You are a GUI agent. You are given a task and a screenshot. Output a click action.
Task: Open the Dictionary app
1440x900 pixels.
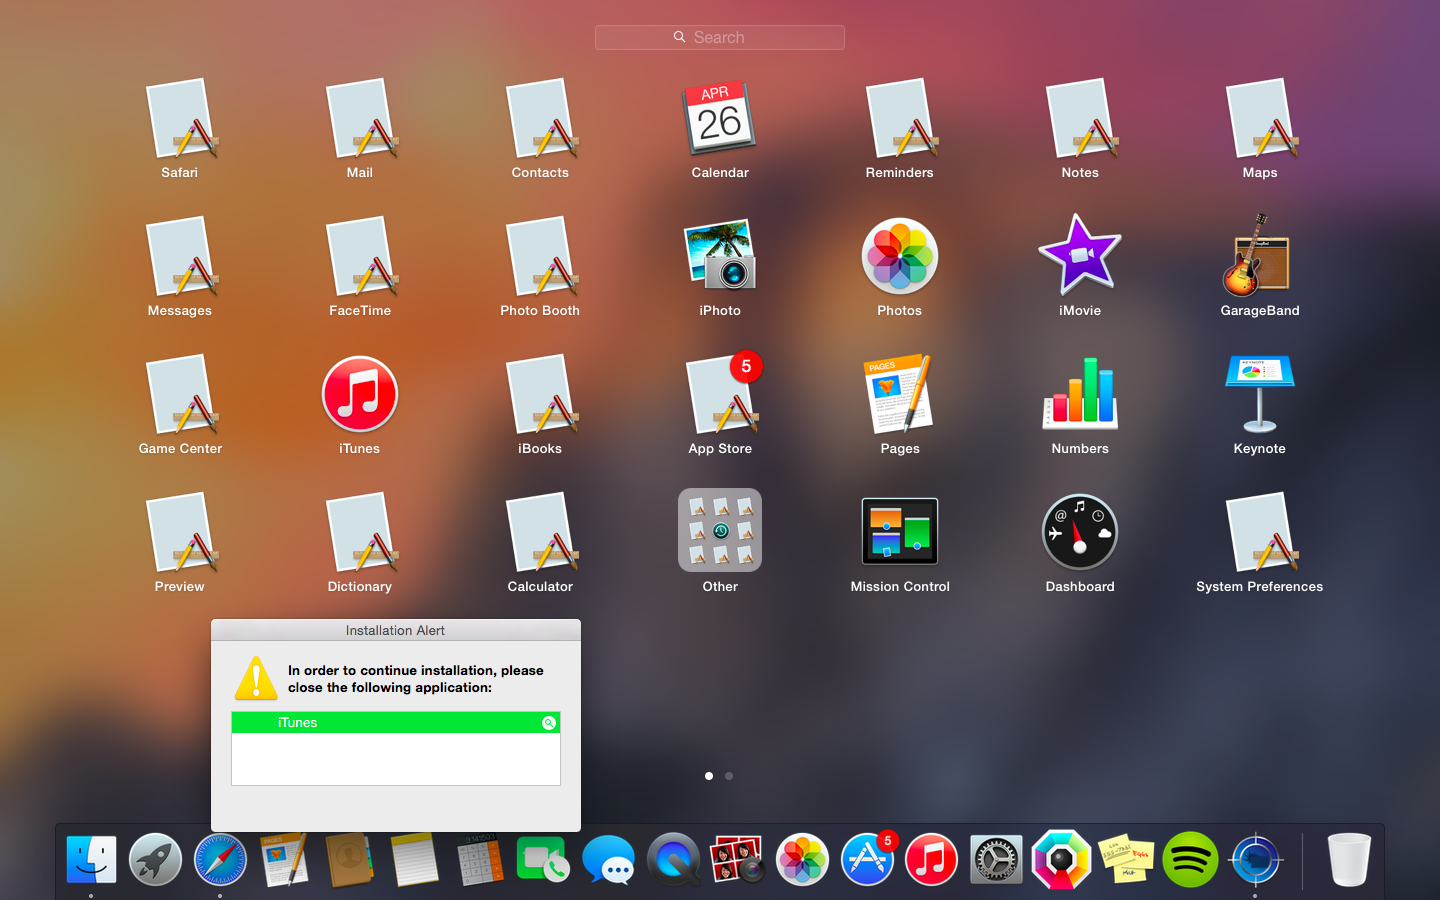click(360, 534)
